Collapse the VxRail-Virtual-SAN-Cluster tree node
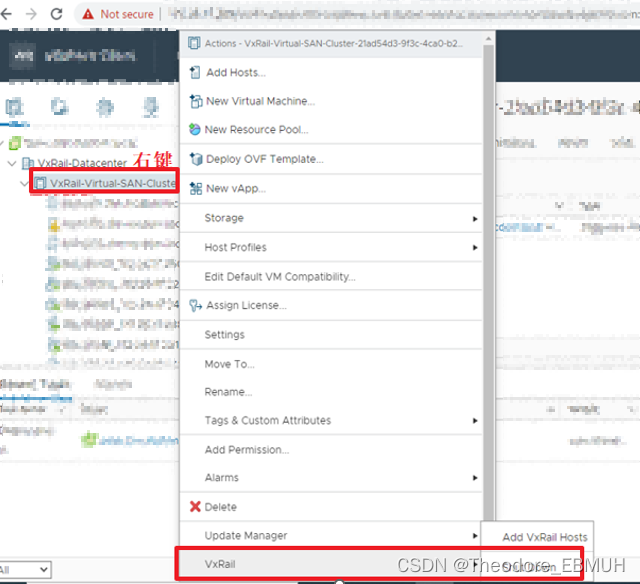 click(x=24, y=183)
